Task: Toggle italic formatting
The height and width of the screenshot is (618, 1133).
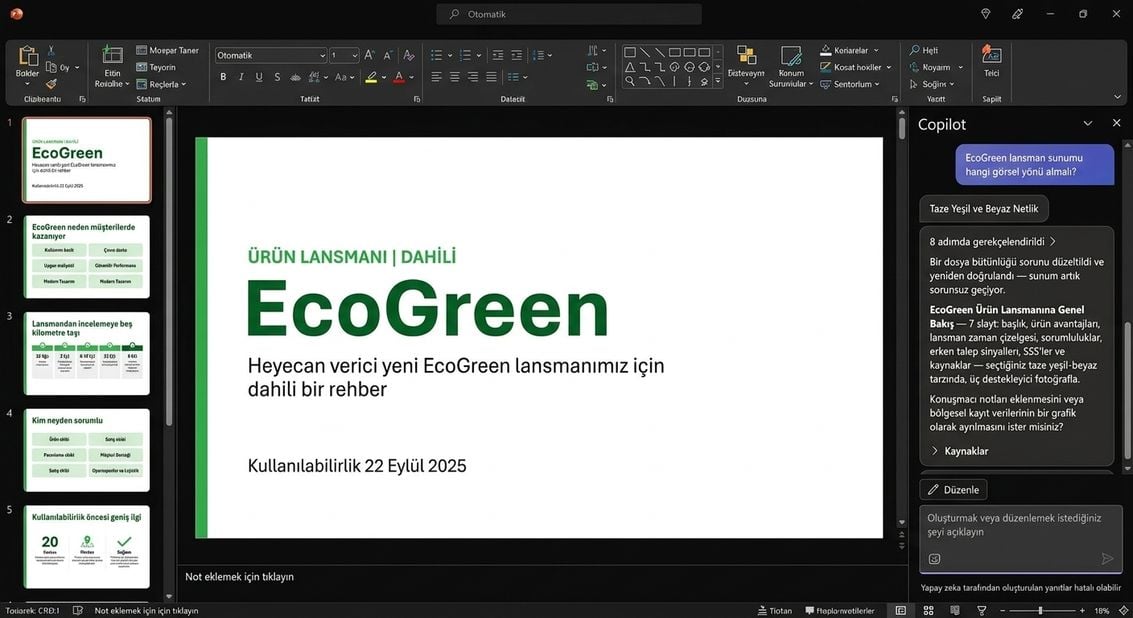Action: (x=241, y=77)
